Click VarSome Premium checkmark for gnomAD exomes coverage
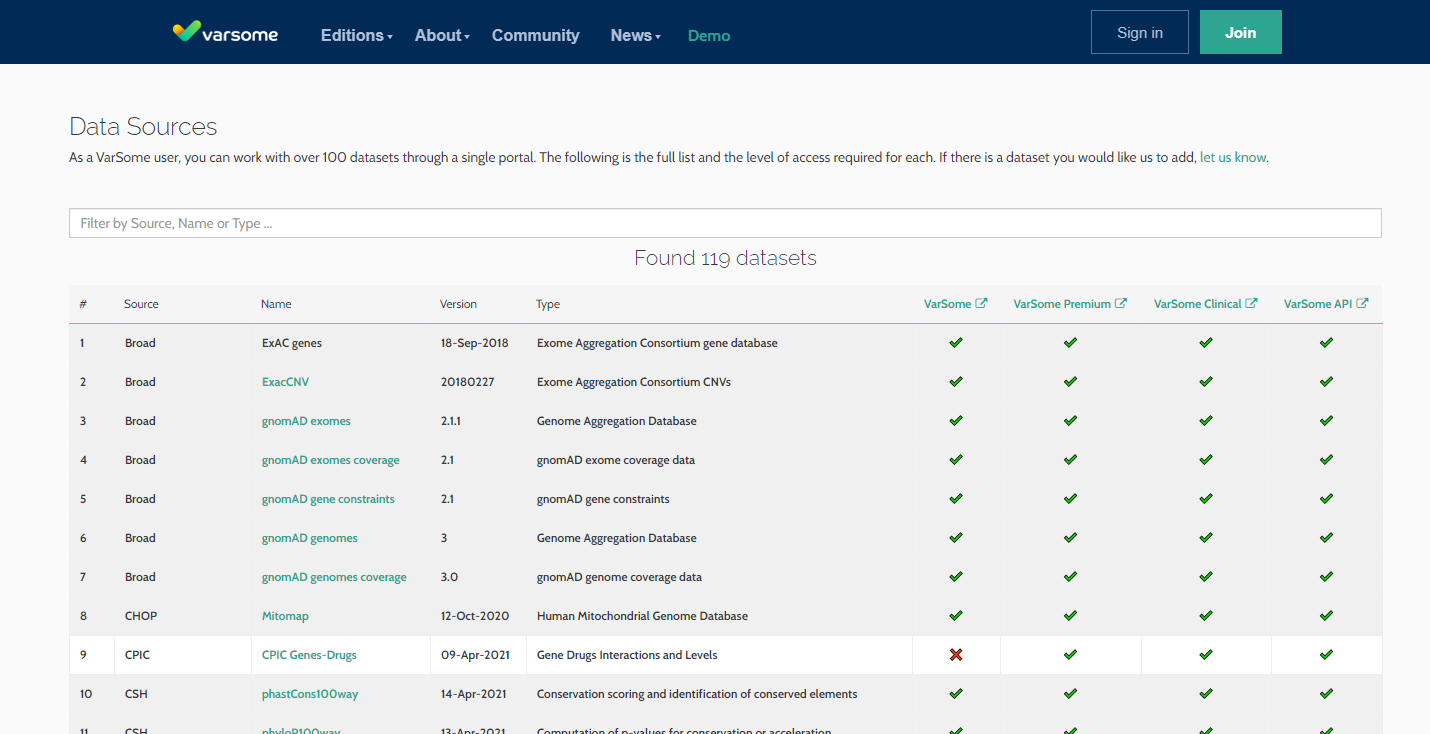Screen dimensions: 1430x734 click(x=1070, y=460)
